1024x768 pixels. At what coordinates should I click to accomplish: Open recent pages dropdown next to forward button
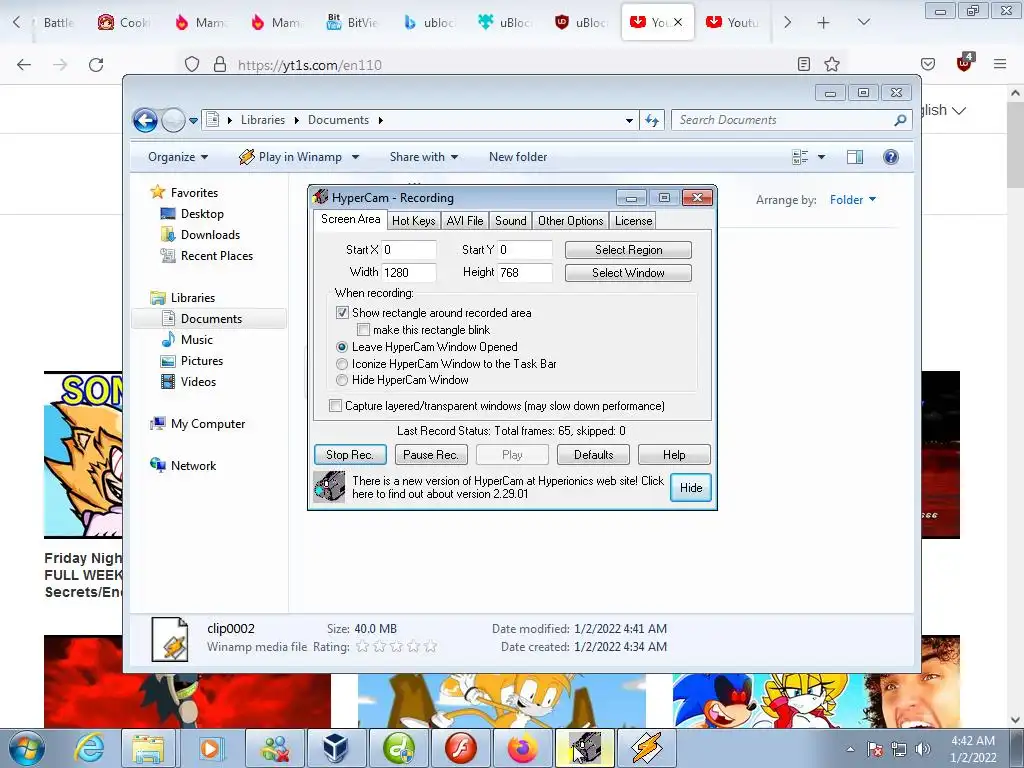[x=193, y=120]
